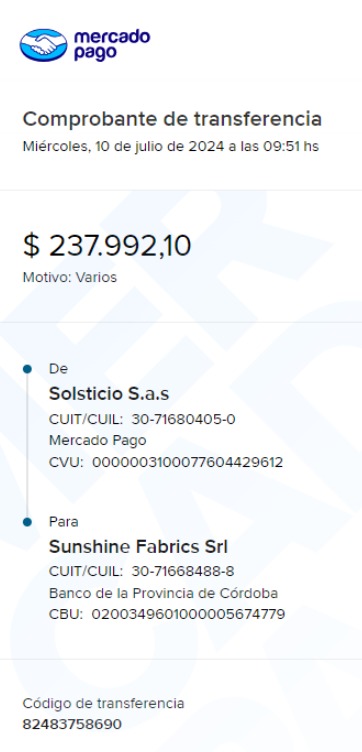Click the mercado pago brand wordmark

tap(112, 45)
